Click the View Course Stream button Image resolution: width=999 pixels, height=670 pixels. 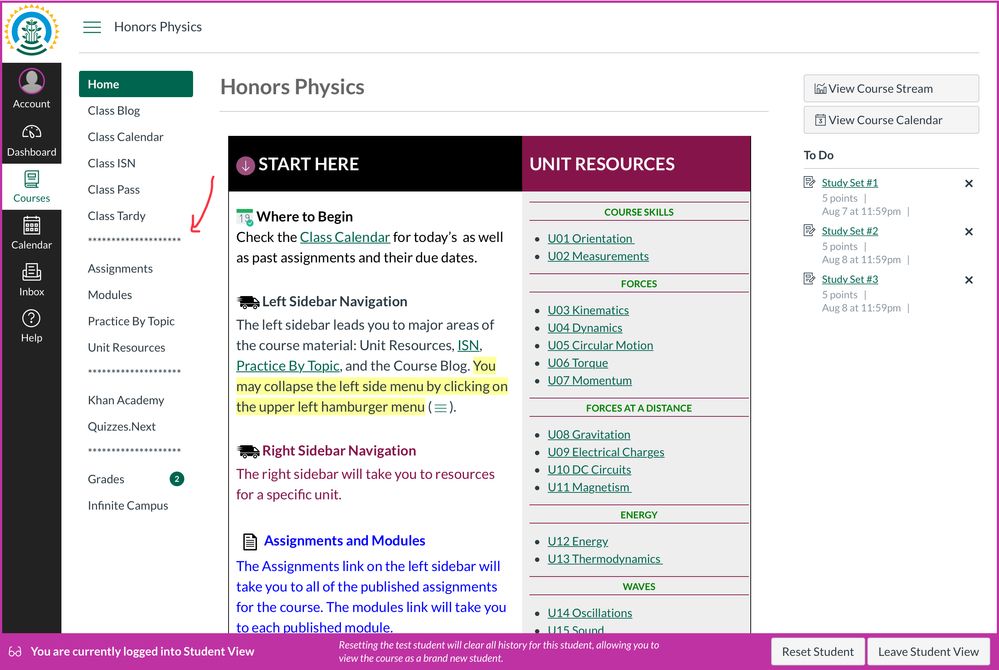pyautogui.click(x=890, y=88)
